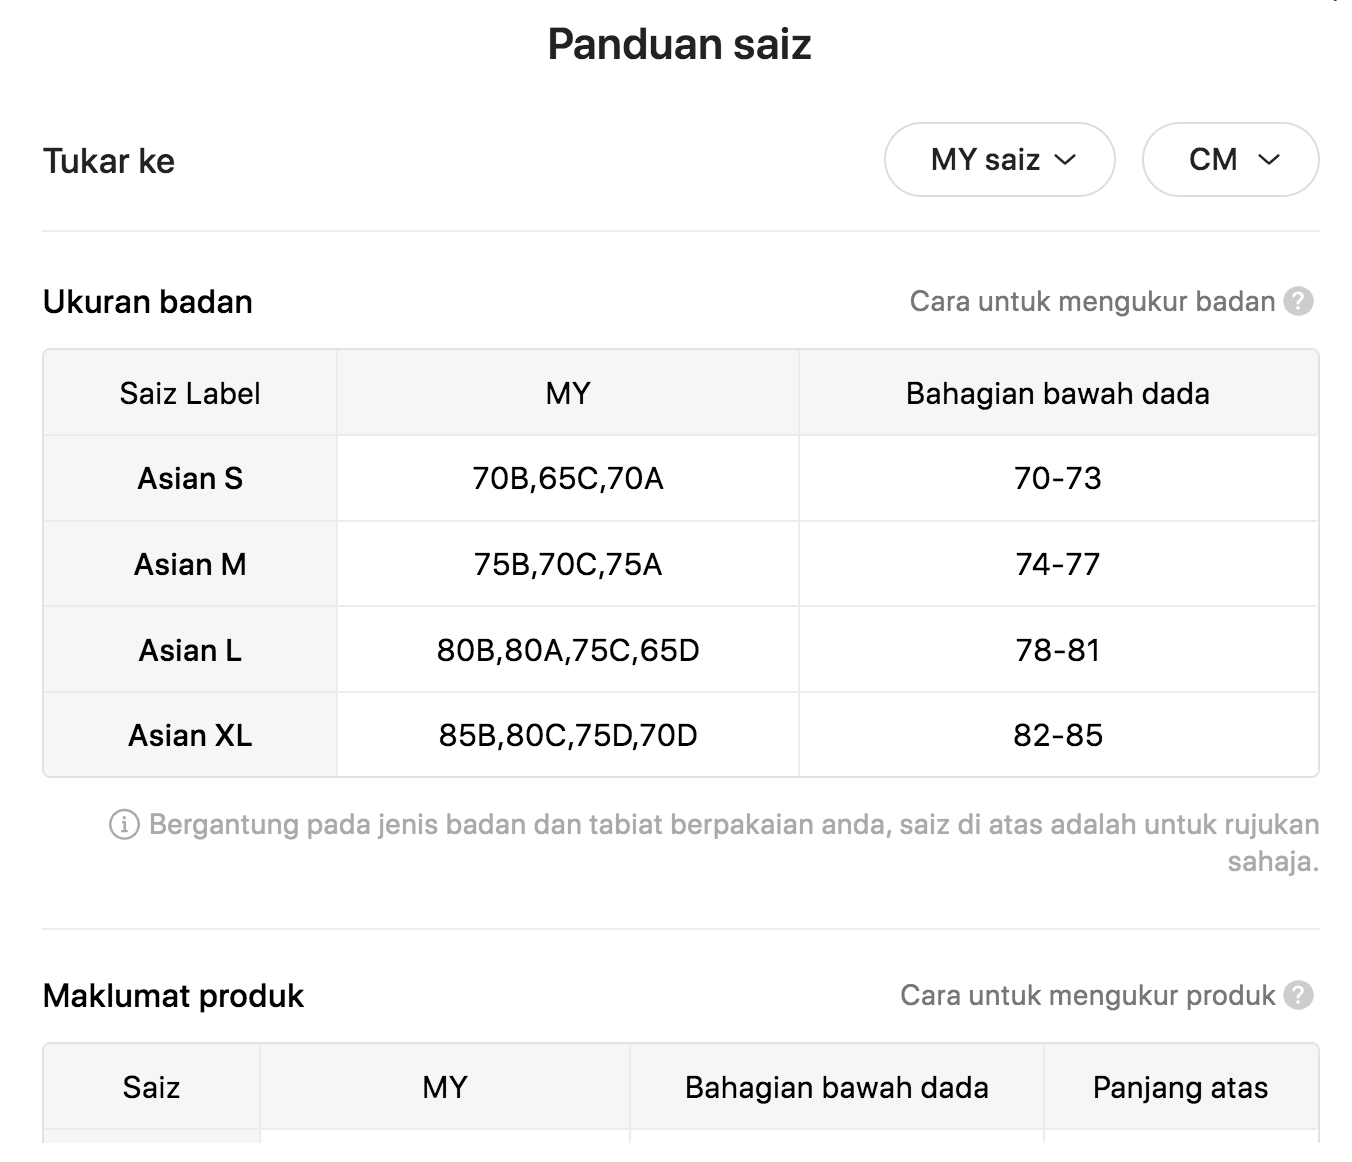Open the CM unit dropdown

point(1230,160)
